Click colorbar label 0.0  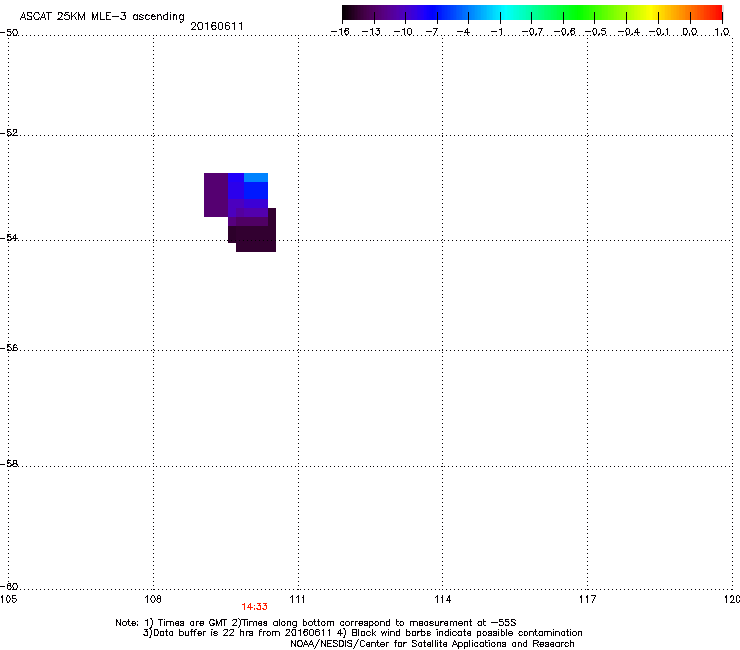(690, 32)
